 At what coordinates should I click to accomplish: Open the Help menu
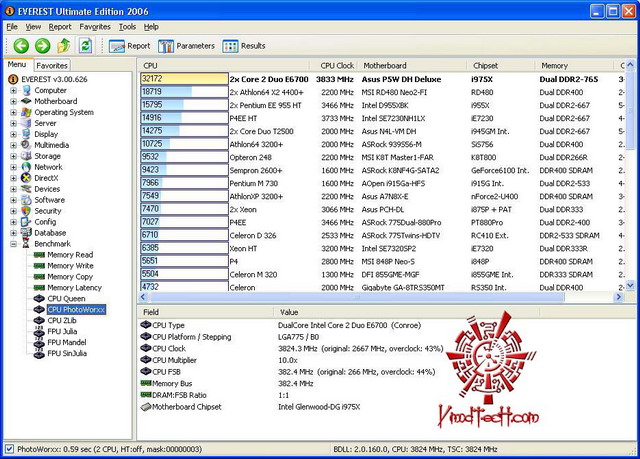pos(151,27)
